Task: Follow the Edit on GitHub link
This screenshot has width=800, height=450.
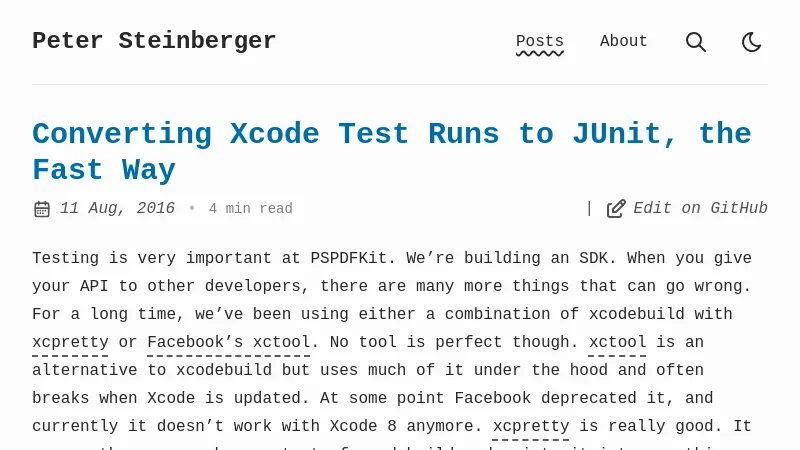Action: point(700,209)
